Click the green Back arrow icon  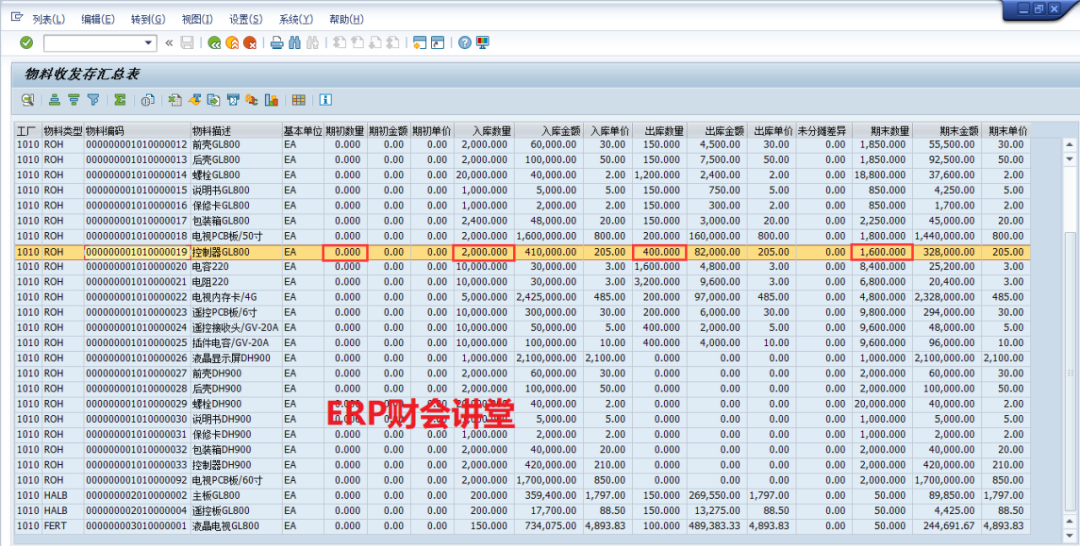214,43
